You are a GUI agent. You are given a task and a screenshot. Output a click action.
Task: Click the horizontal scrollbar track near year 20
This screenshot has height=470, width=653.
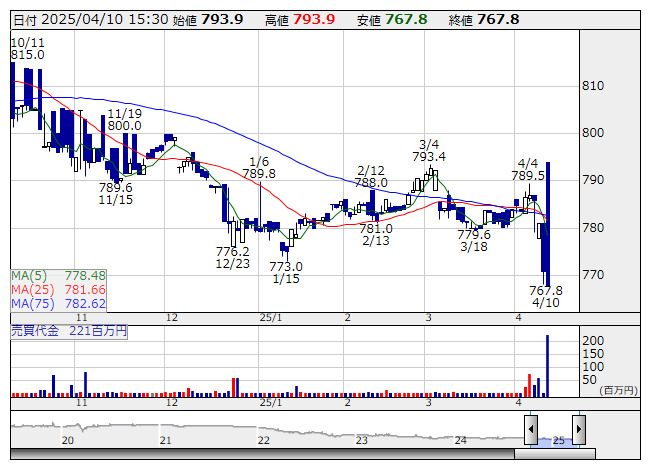point(67,454)
